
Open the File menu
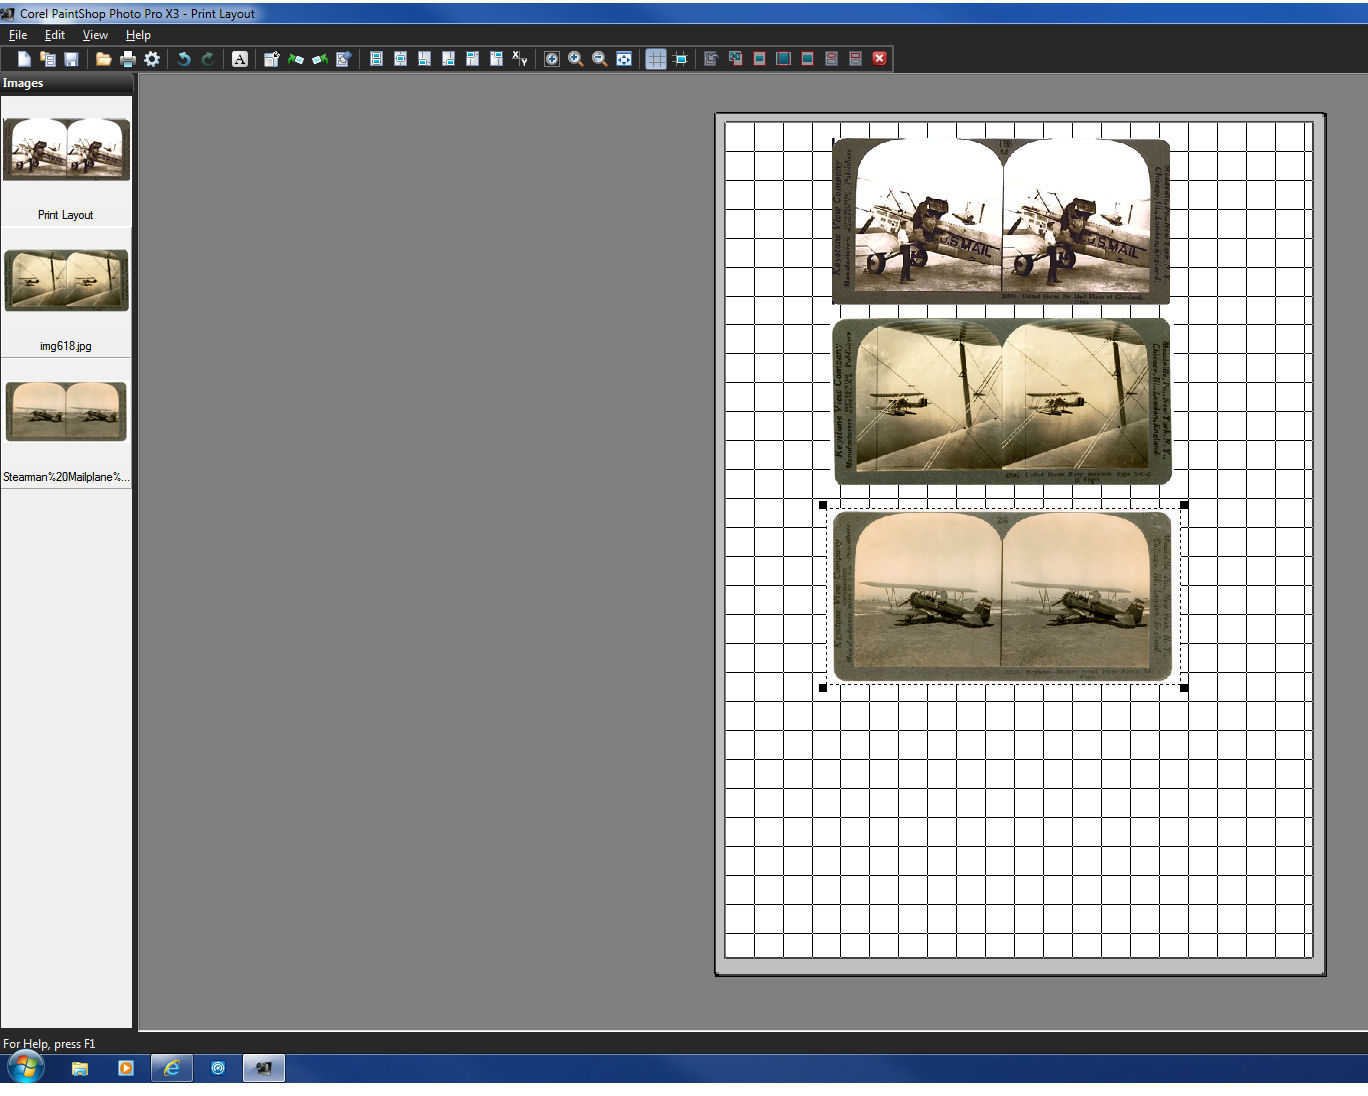(x=18, y=35)
